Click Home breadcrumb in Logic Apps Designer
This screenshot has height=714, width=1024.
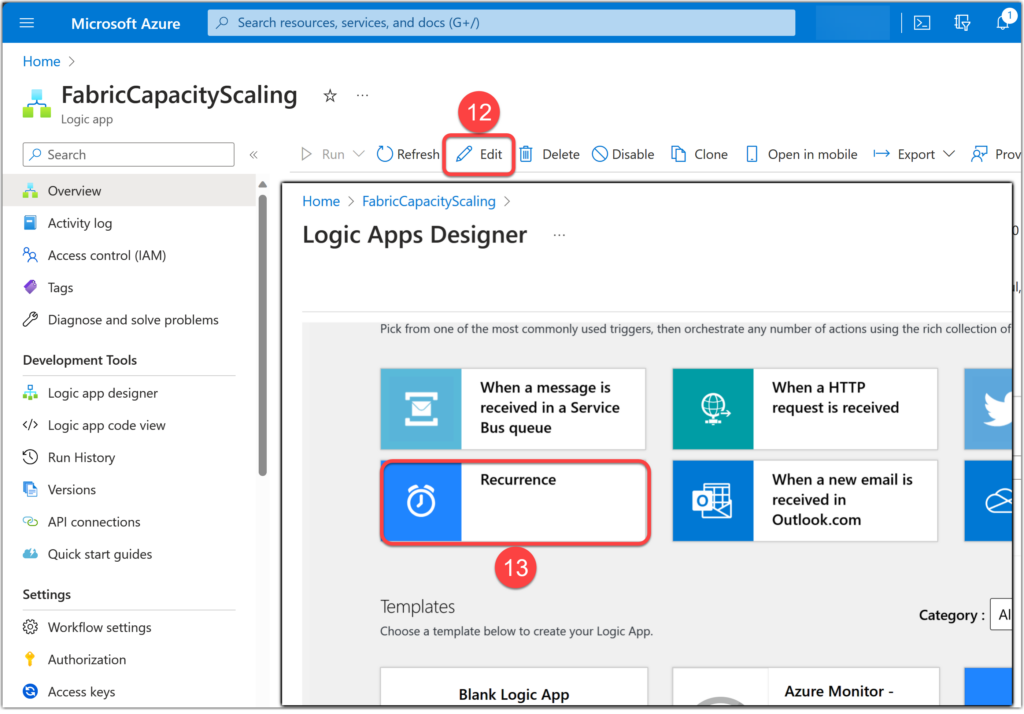point(321,201)
